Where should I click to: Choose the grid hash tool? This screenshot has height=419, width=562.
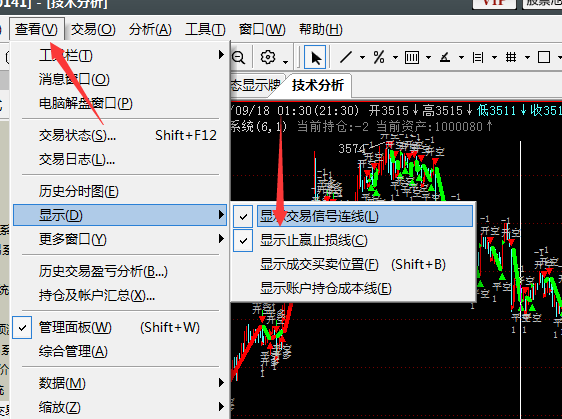coord(511,57)
